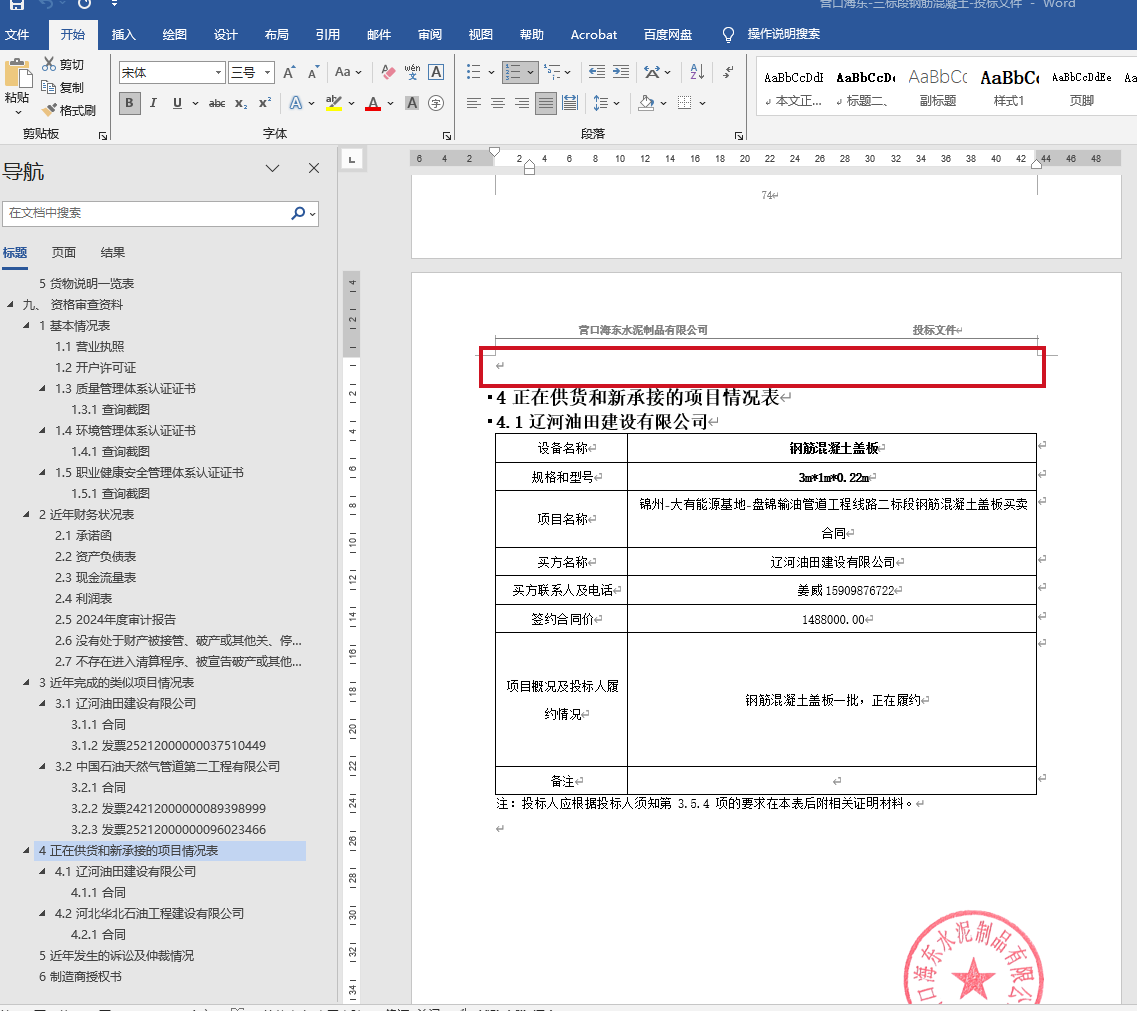Apply superscript x² formatting
This screenshot has height=1011, width=1137.
coord(265,103)
